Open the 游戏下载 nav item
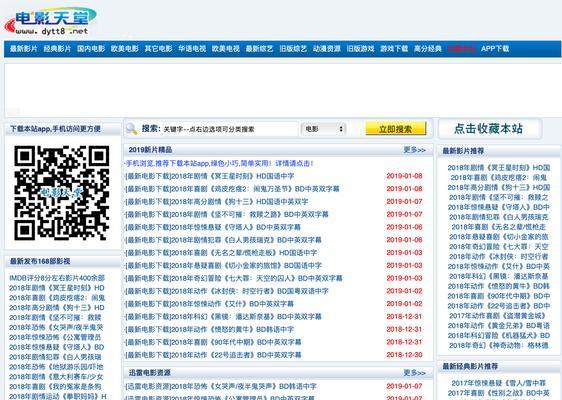Screen dimensions: 562x400 tap(394, 49)
